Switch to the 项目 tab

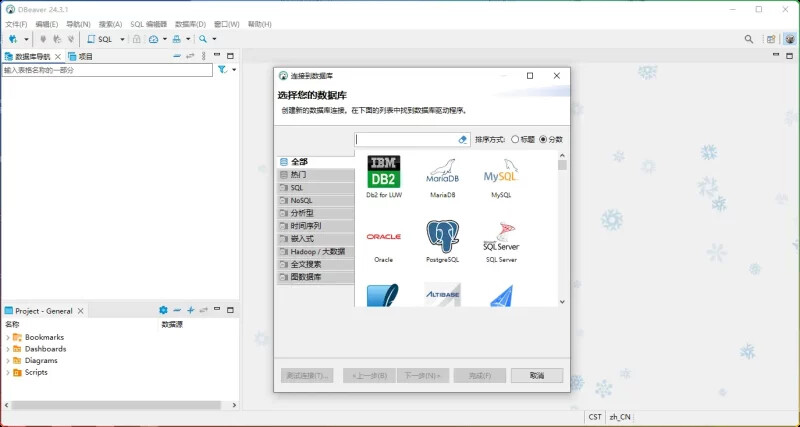click(x=80, y=56)
